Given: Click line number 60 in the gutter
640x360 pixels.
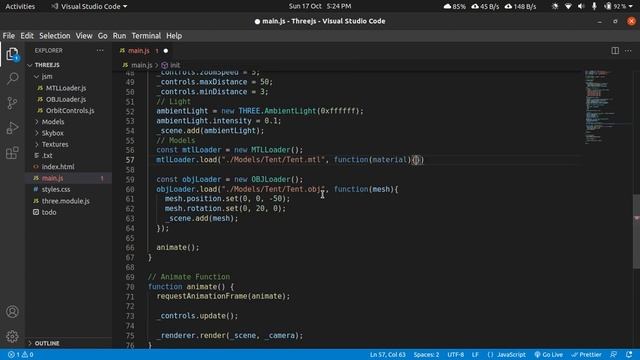Looking at the screenshot, I should point(130,189).
